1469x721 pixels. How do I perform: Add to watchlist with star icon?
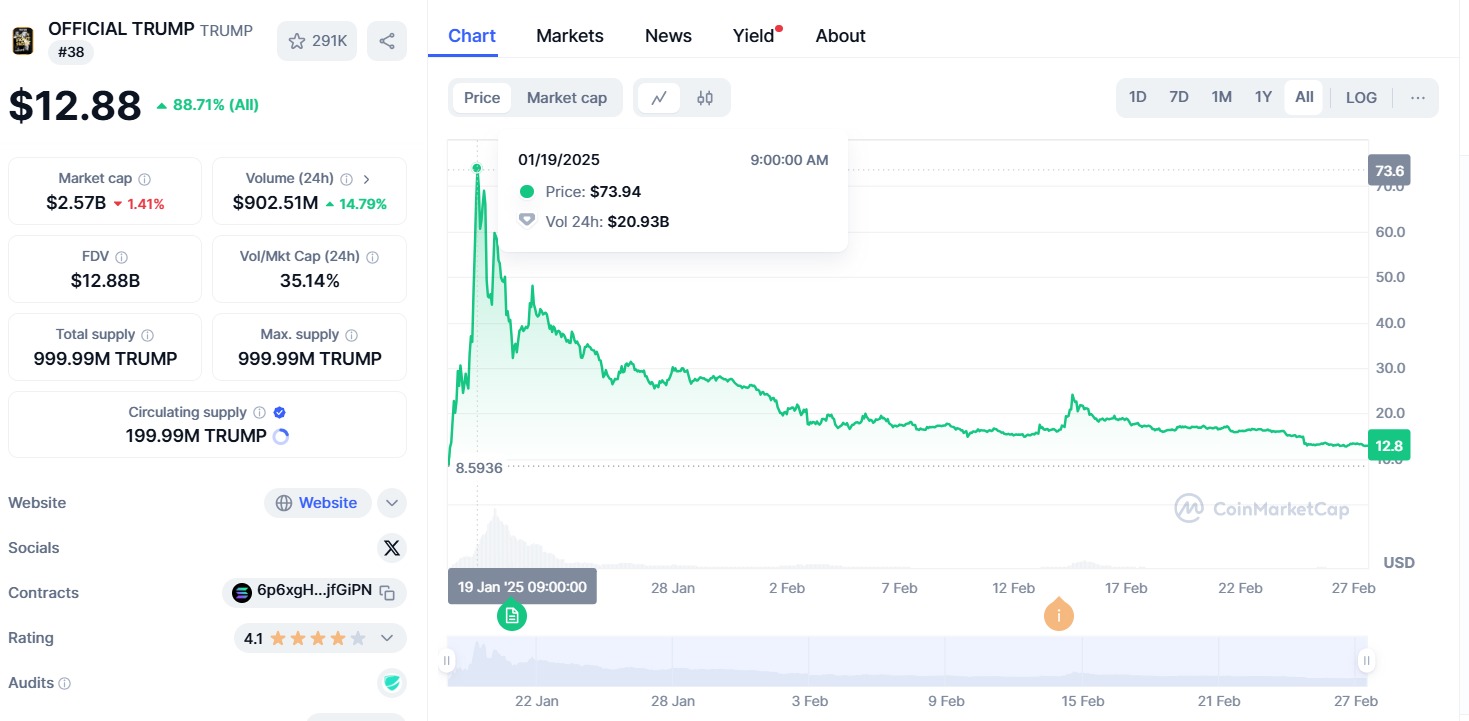tap(317, 41)
